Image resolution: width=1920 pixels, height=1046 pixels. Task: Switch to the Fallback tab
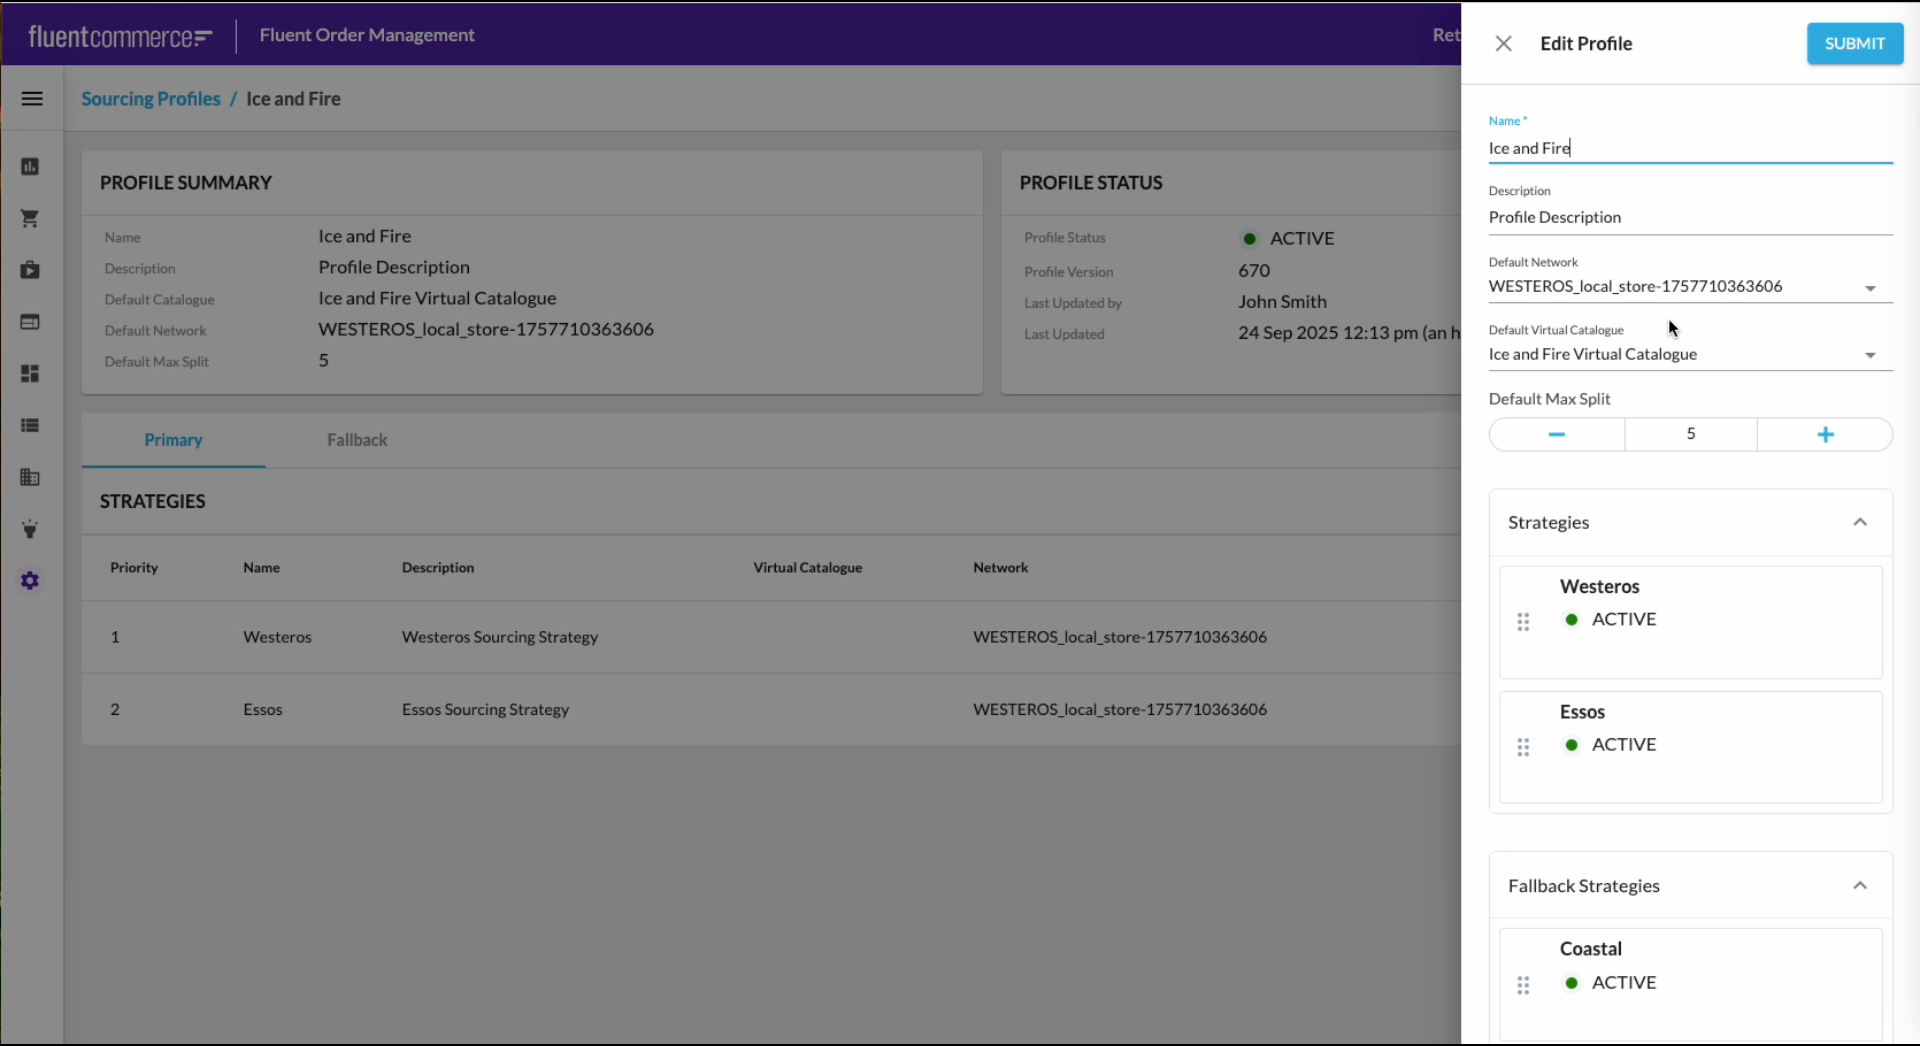(x=356, y=440)
